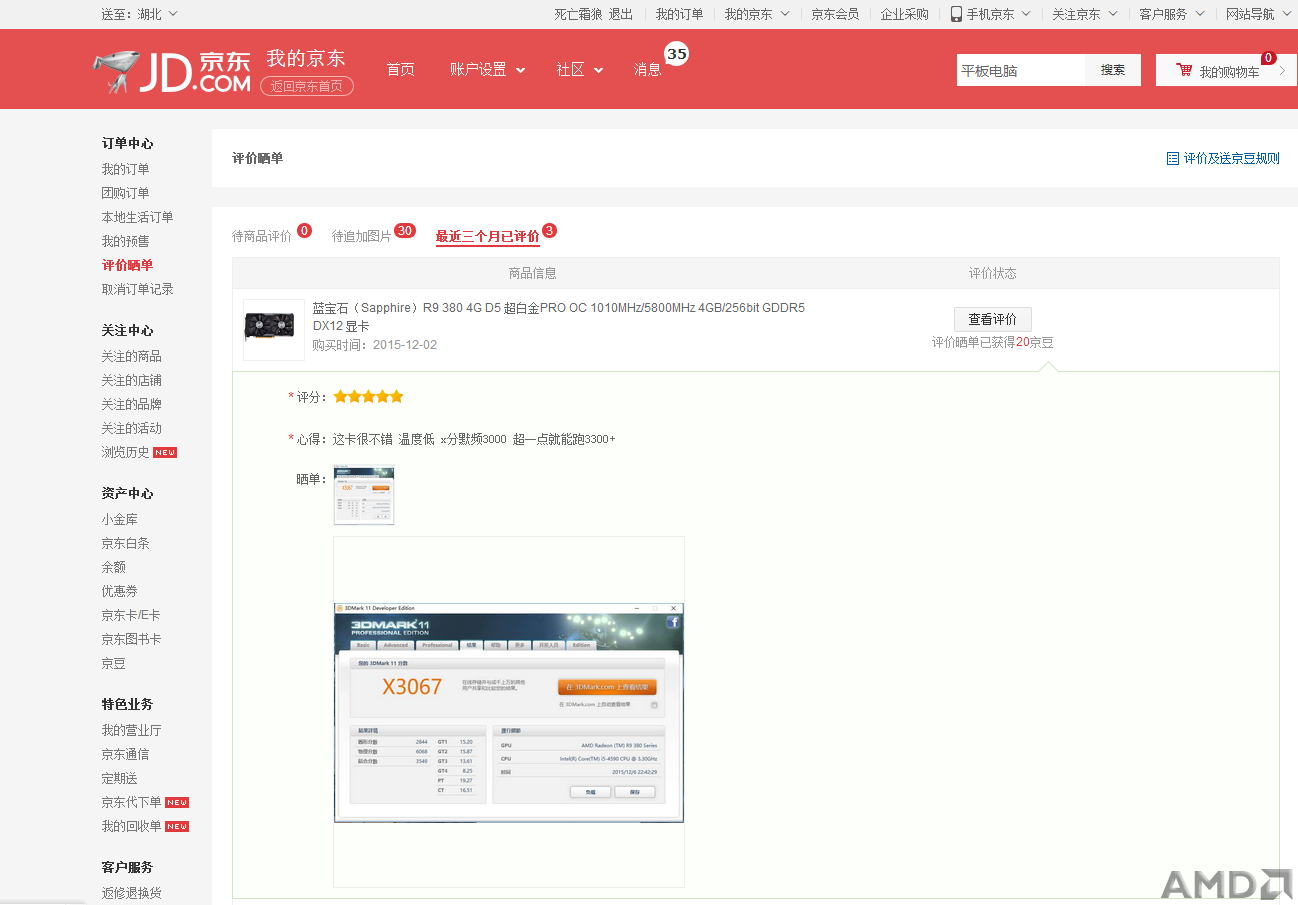The image size is (1298, 905).
Task: Open 我的订单 in the sidebar
Action: 125,169
